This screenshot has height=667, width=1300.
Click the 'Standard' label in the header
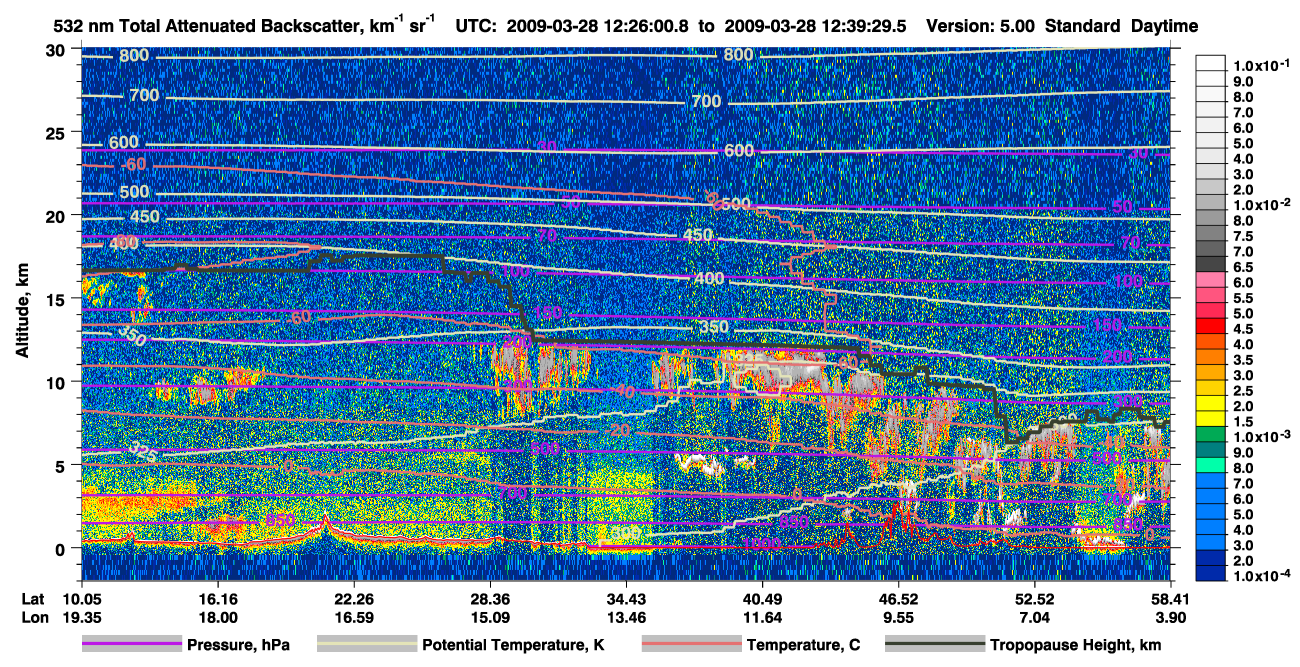click(1084, 26)
